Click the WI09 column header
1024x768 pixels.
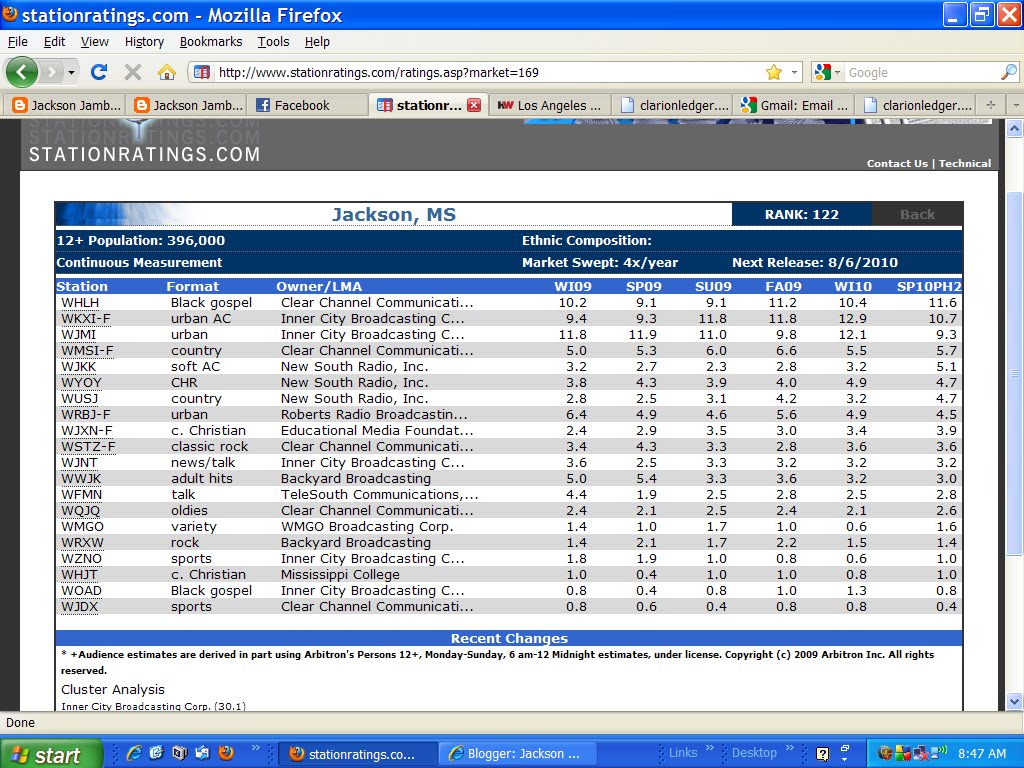coord(573,286)
